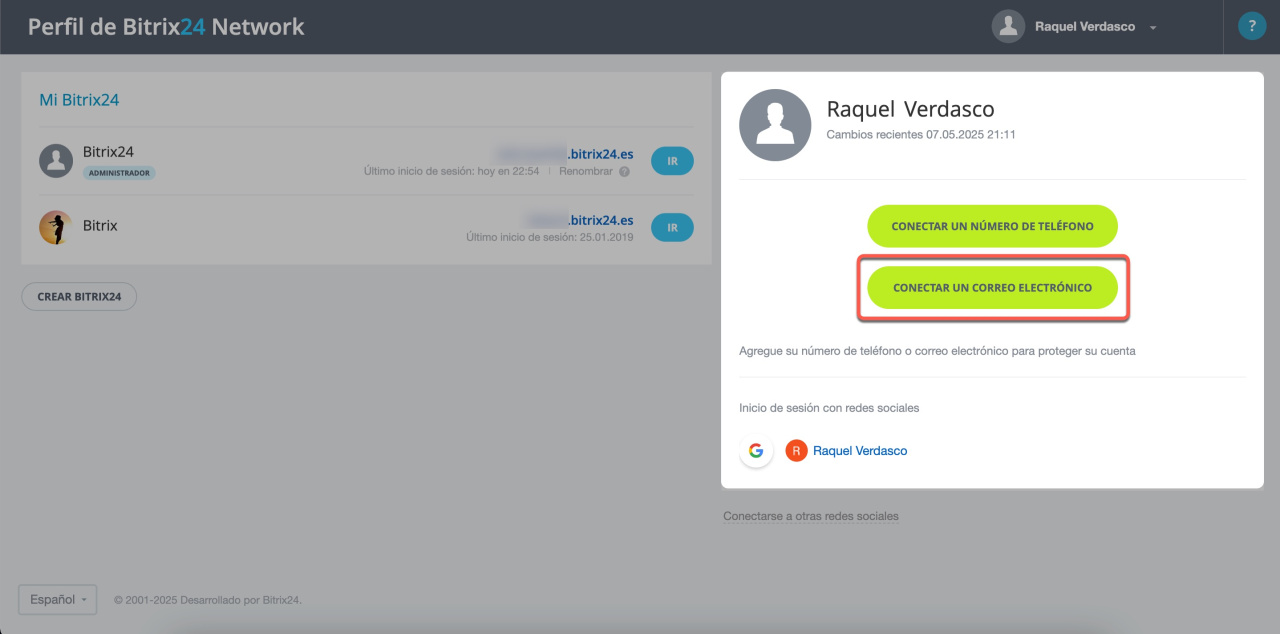Click the help icon next to Renombrar

point(624,172)
